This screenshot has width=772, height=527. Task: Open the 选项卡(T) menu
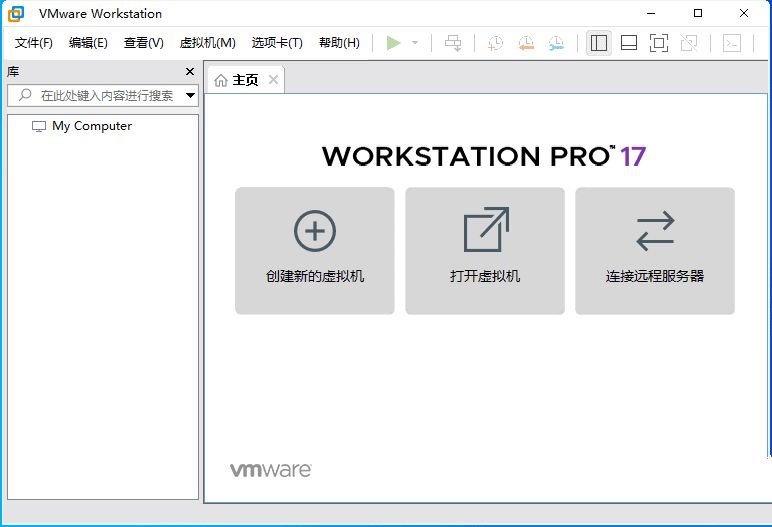pyautogui.click(x=277, y=43)
